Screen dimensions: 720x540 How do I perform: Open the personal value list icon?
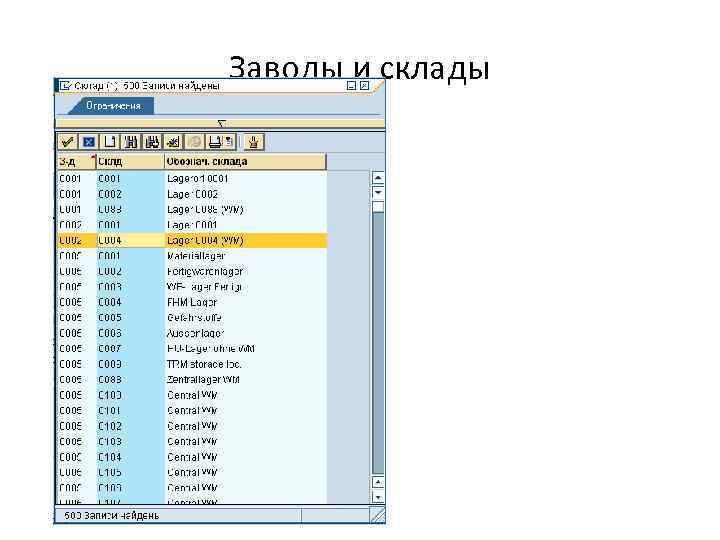[253, 142]
